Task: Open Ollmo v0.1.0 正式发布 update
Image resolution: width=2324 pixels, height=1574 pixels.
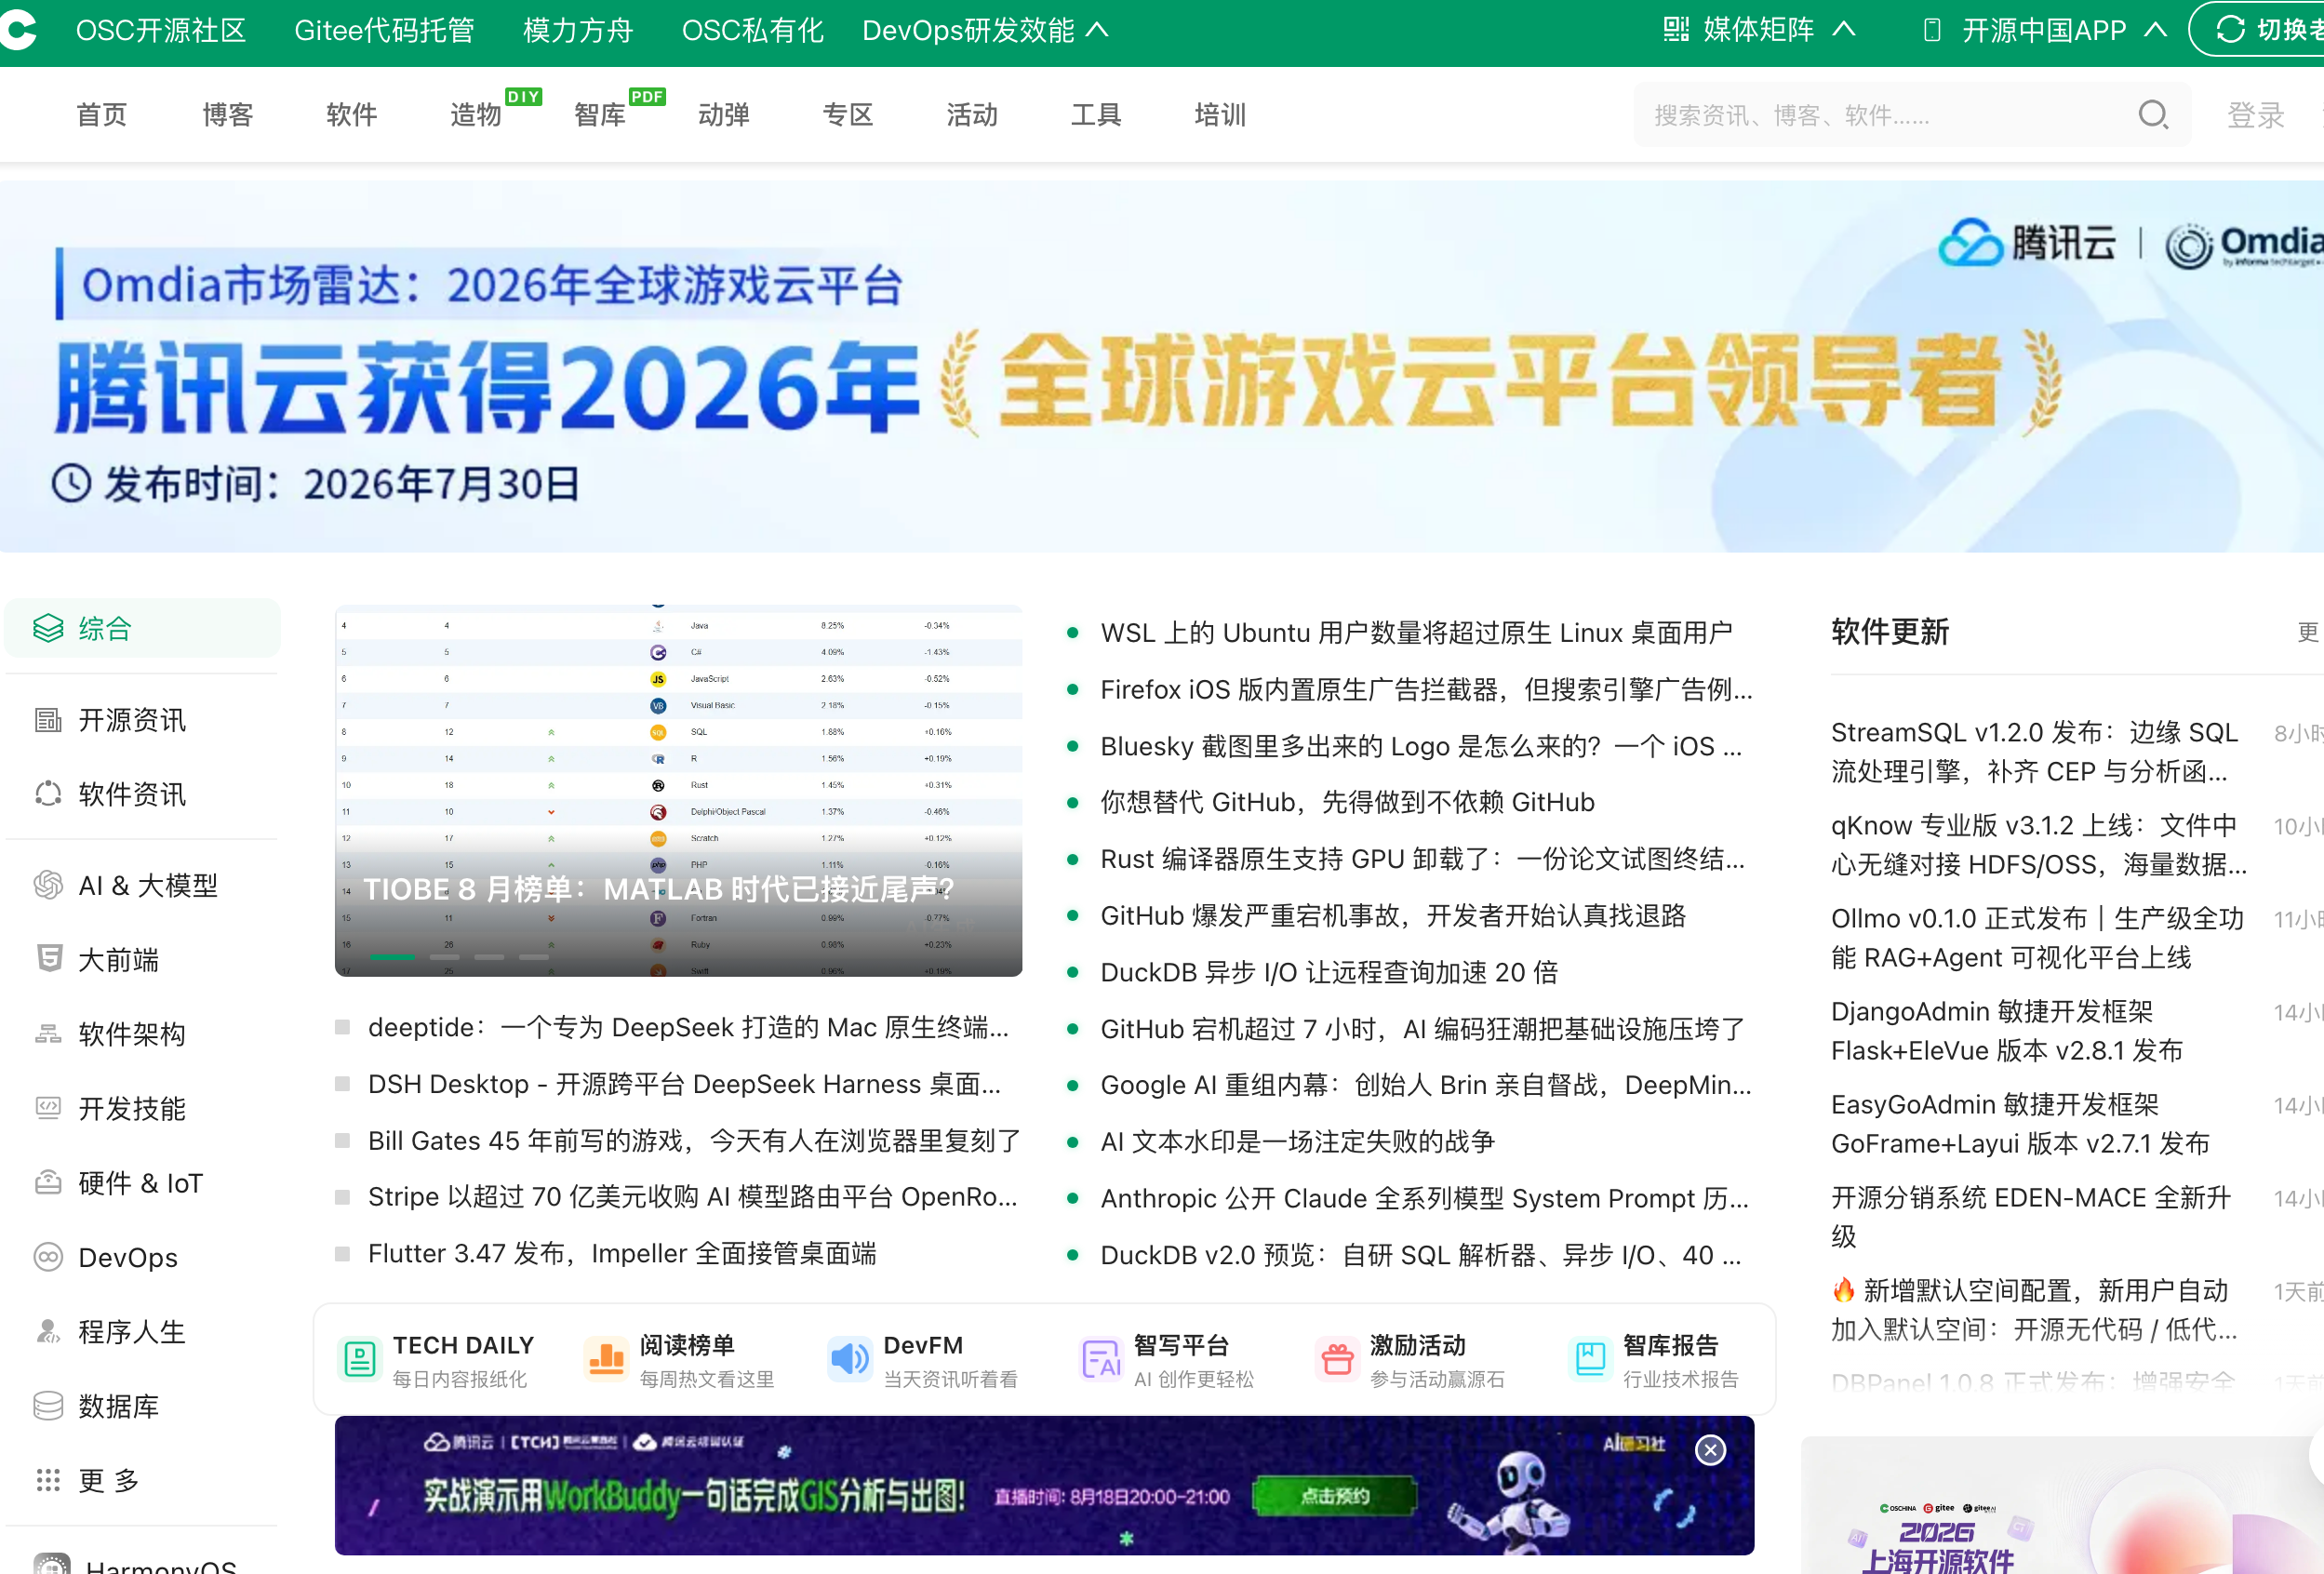Action: (2037, 938)
